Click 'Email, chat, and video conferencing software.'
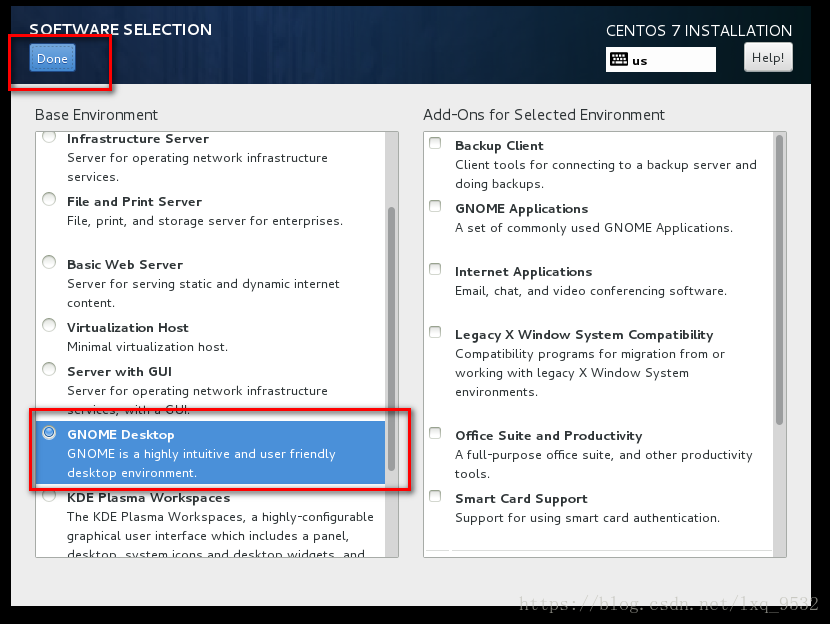Viewport: 830px width, 624px height. 591,291
